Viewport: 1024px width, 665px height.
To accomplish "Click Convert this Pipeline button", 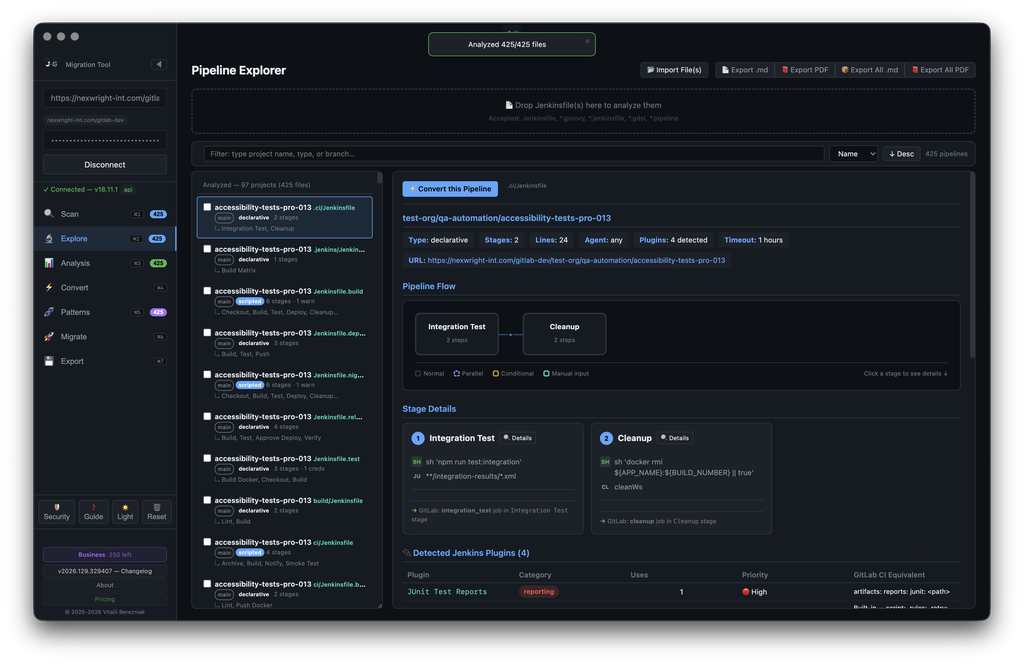I will pos(450,189).
